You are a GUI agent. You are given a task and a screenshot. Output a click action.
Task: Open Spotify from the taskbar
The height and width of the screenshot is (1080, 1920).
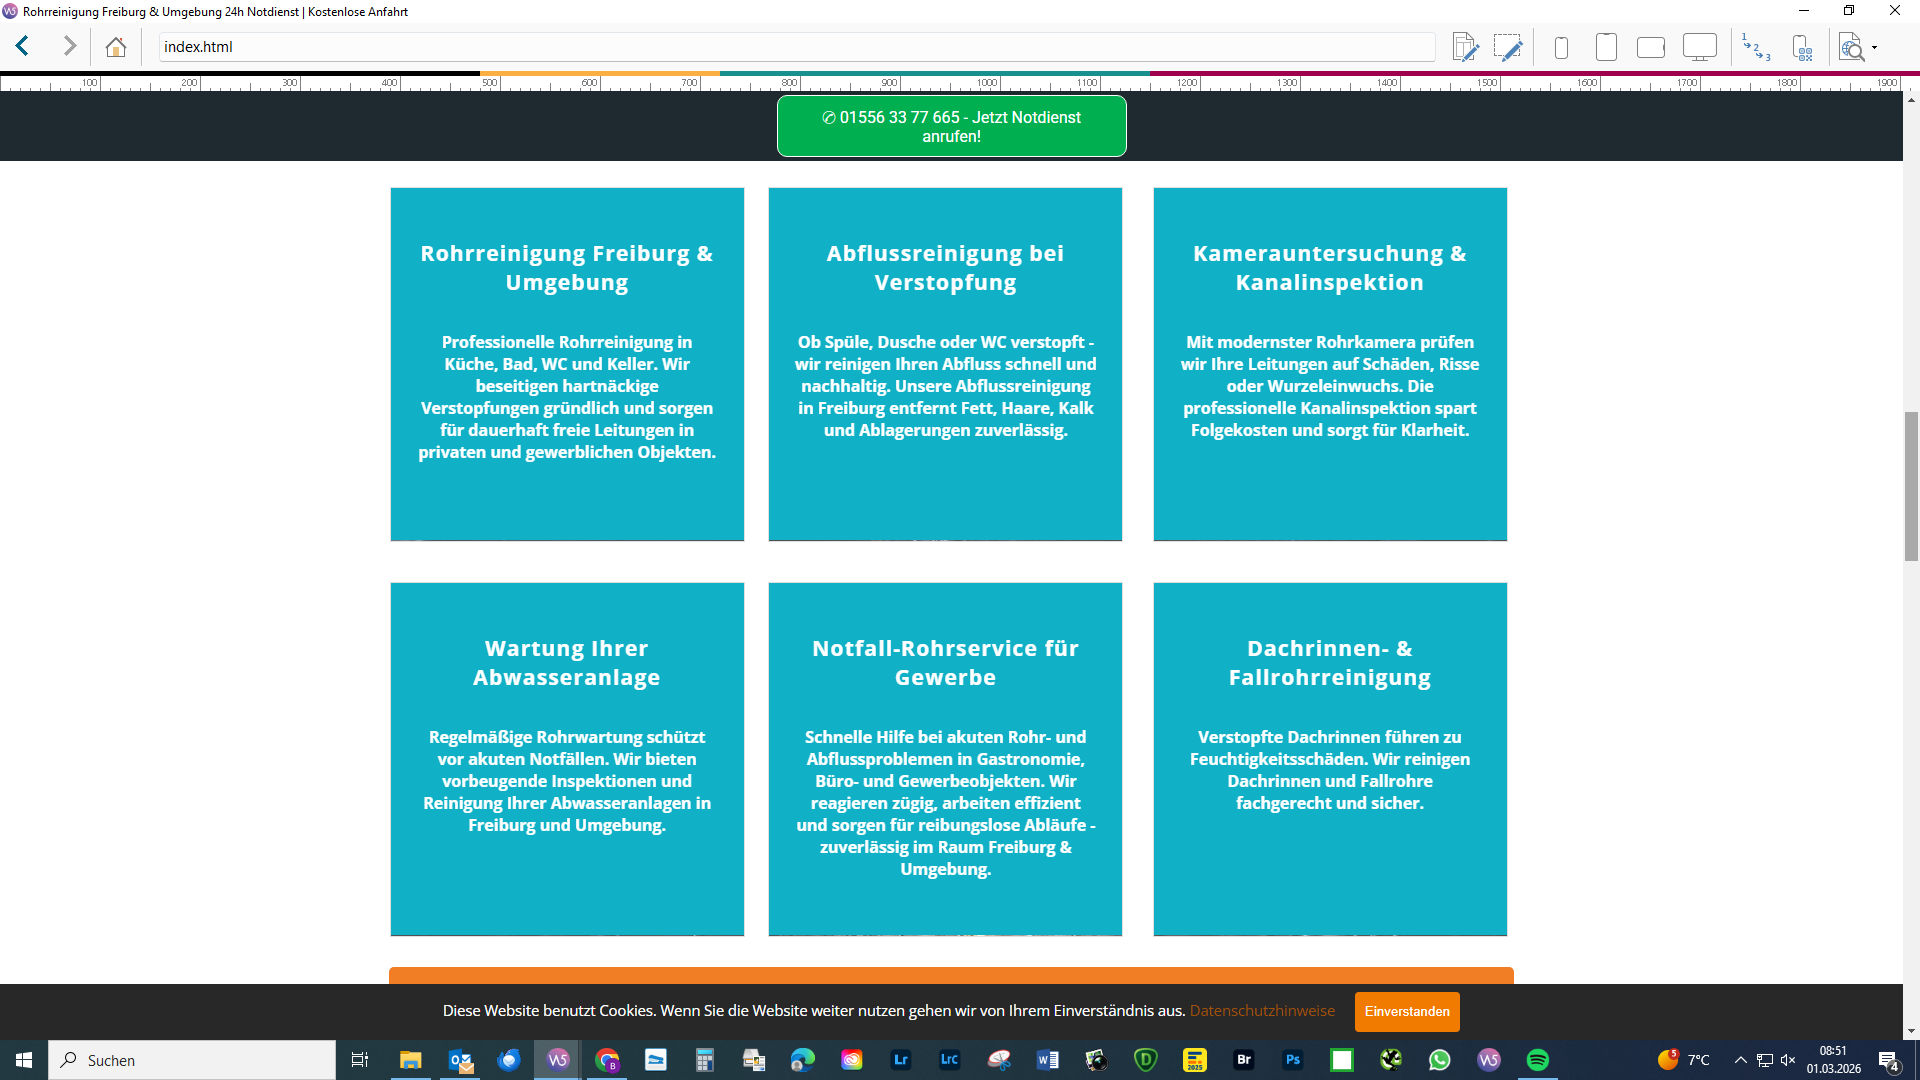(1537, 1060)
